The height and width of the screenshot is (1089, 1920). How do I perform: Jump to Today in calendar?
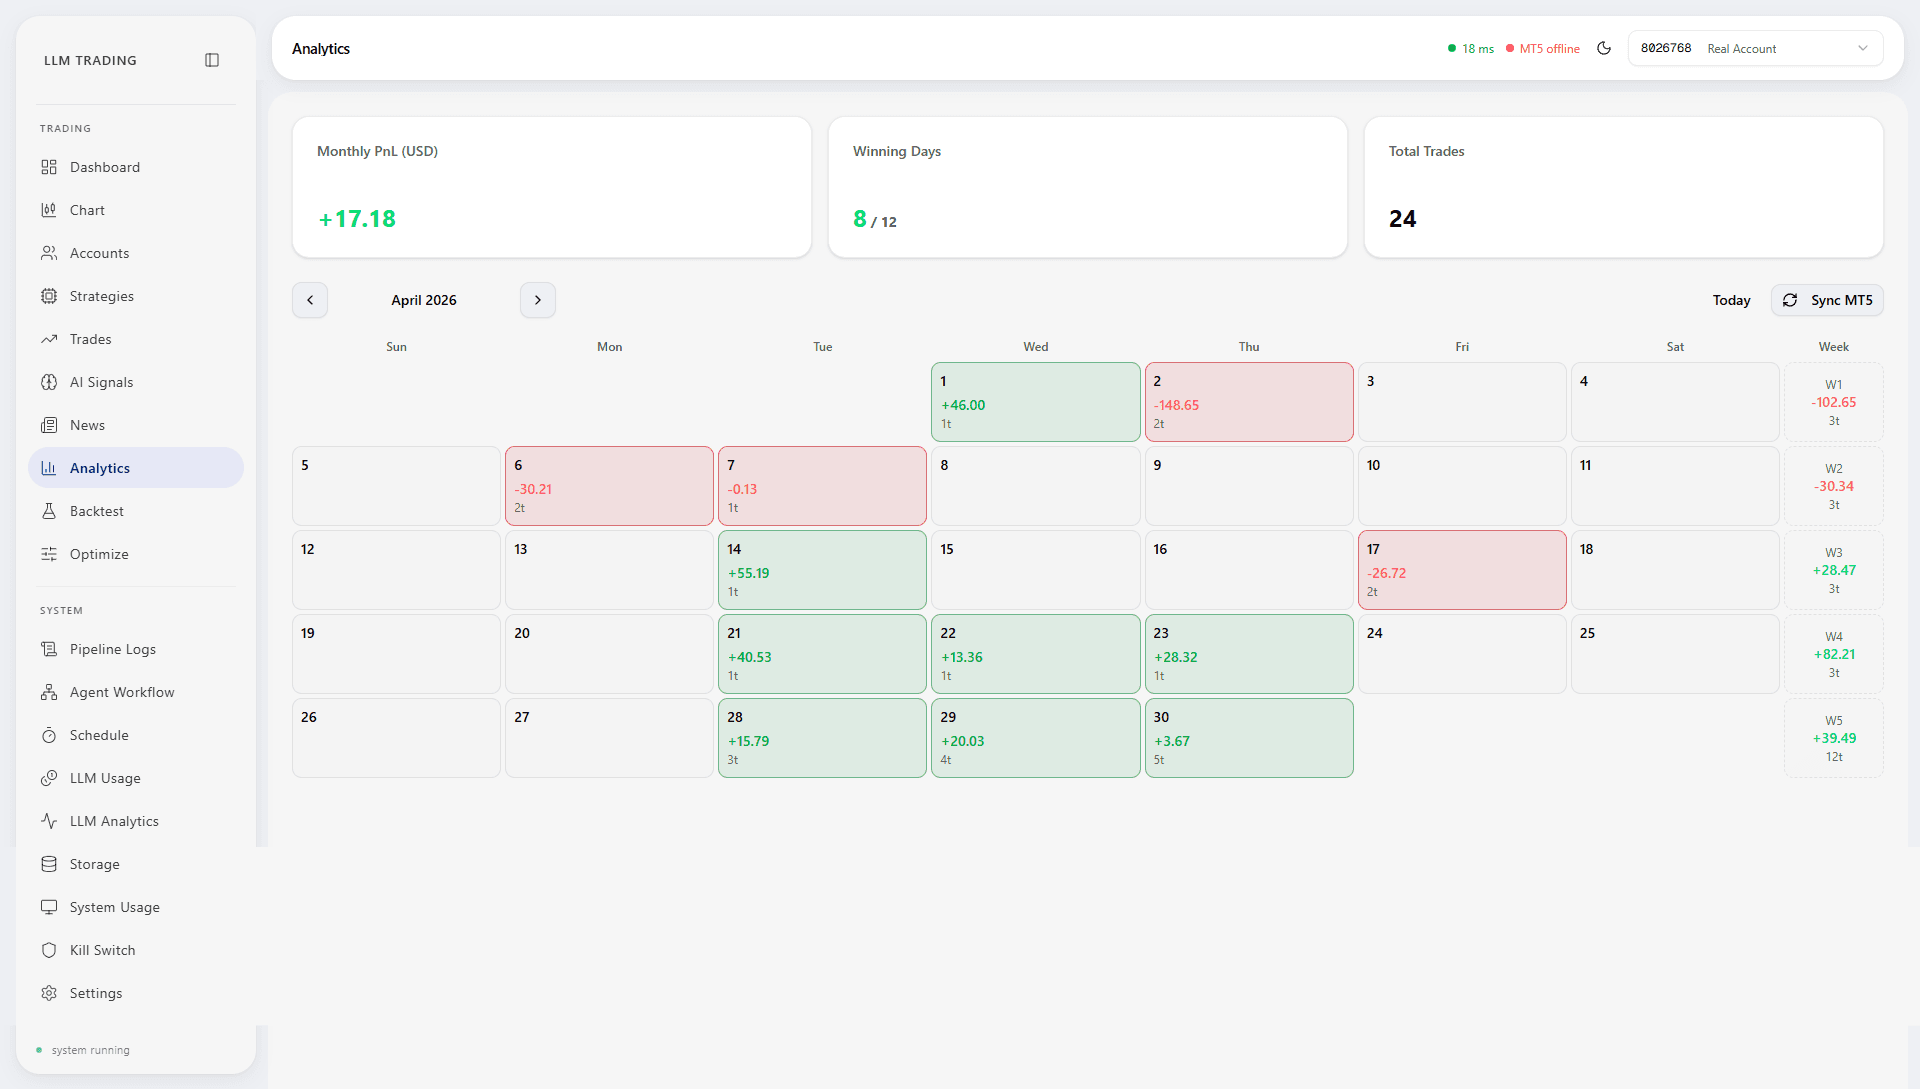click(x=1731, y=300)
